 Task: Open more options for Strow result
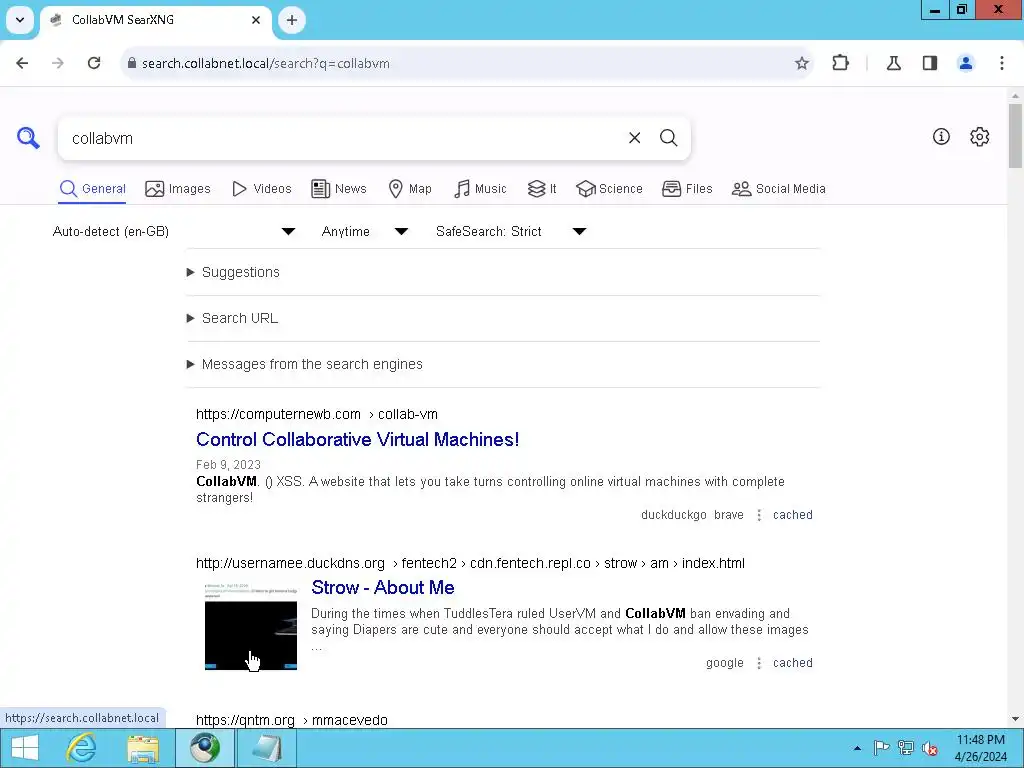pos(759,663)
